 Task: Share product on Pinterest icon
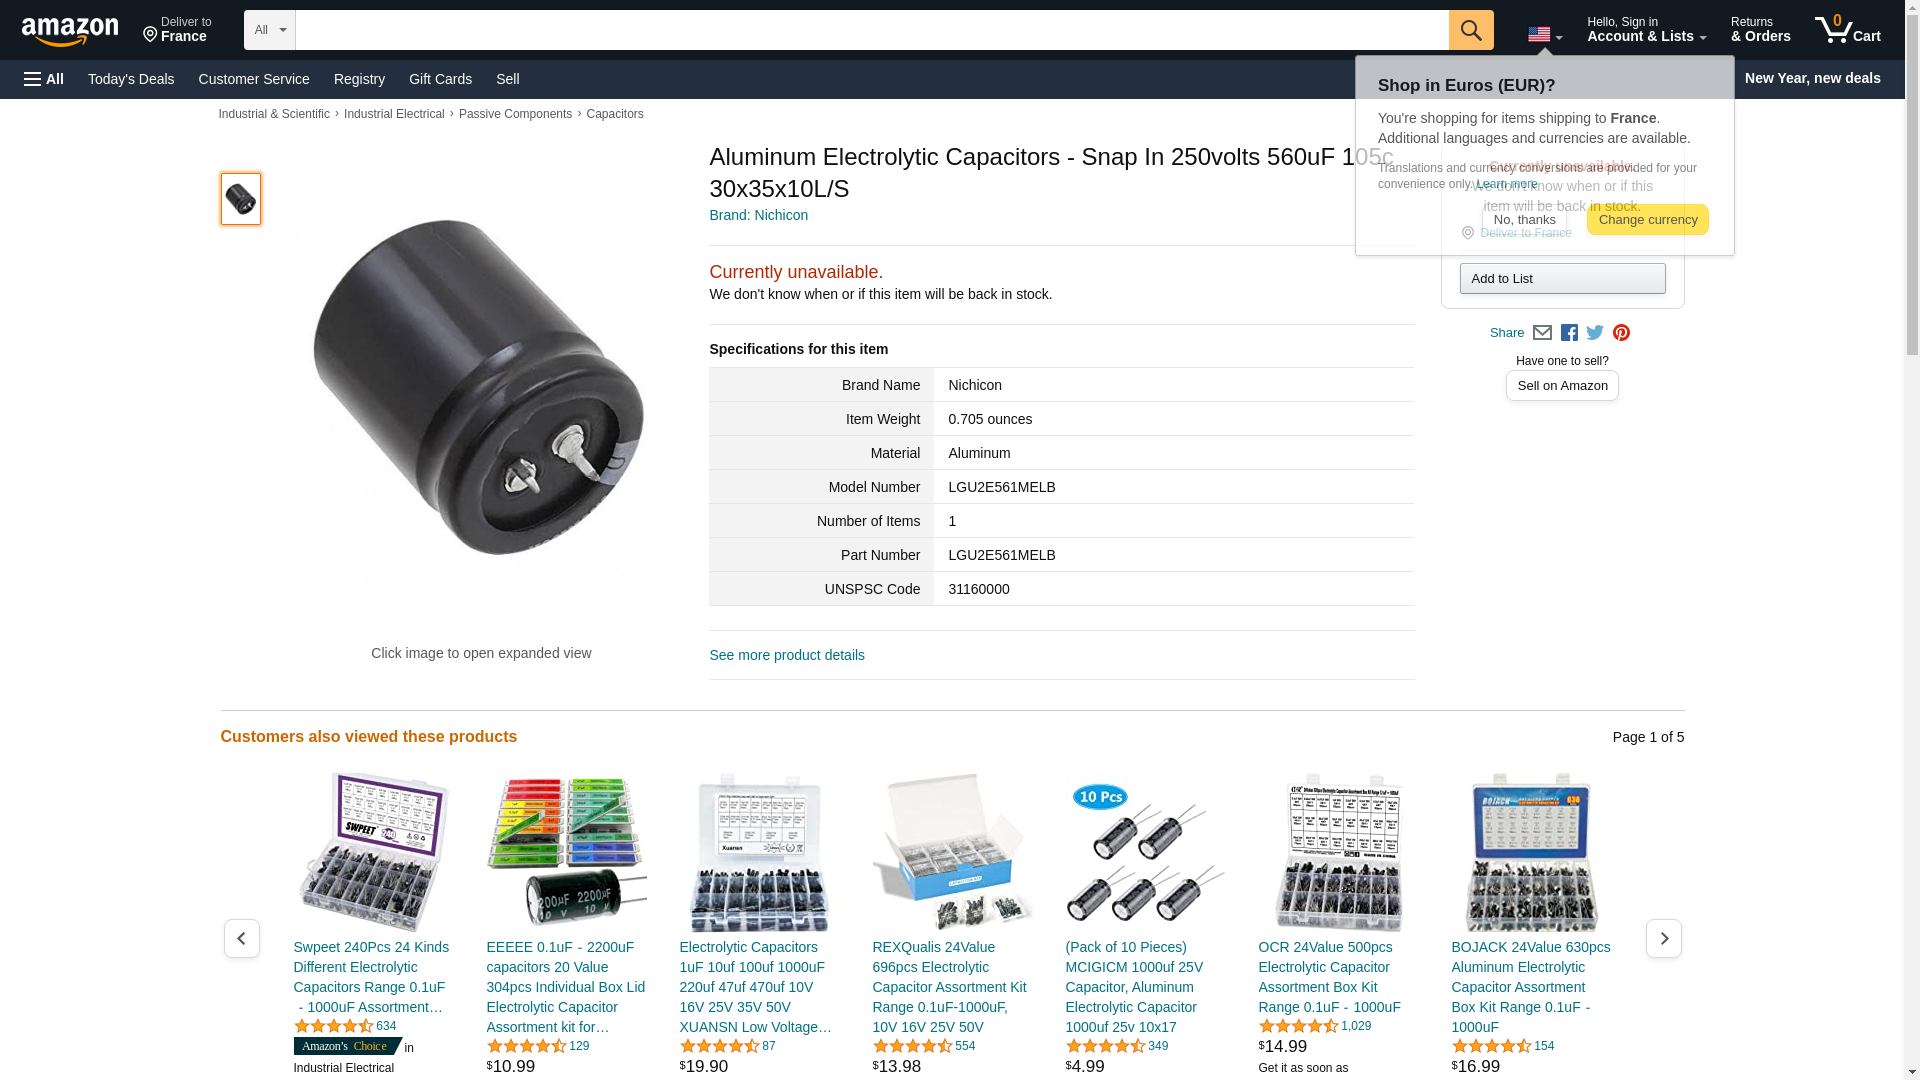[1621, 333]
